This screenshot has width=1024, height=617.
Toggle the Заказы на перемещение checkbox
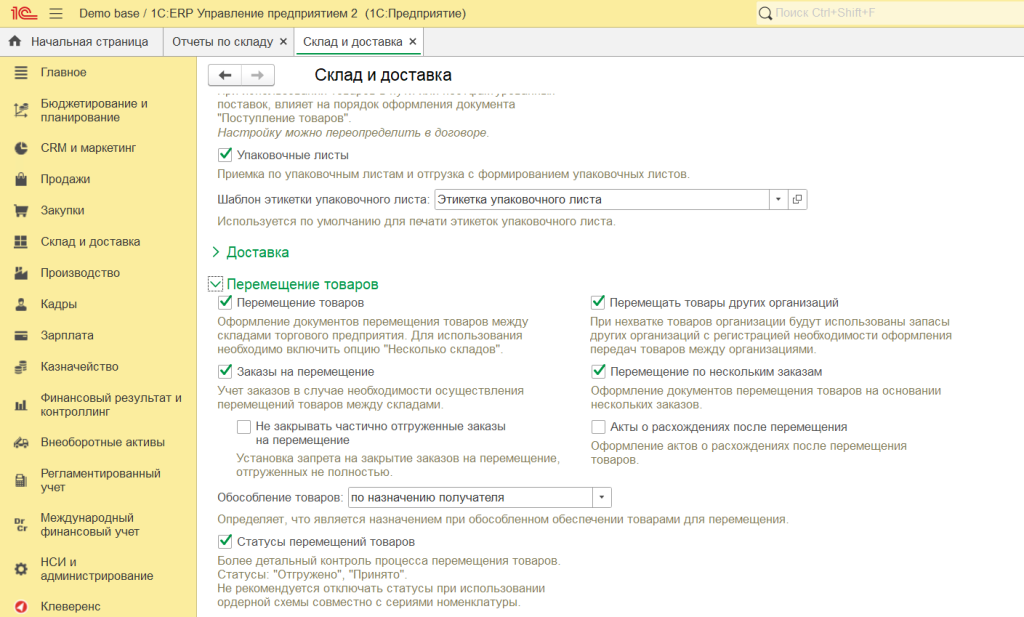click(225, 372)
